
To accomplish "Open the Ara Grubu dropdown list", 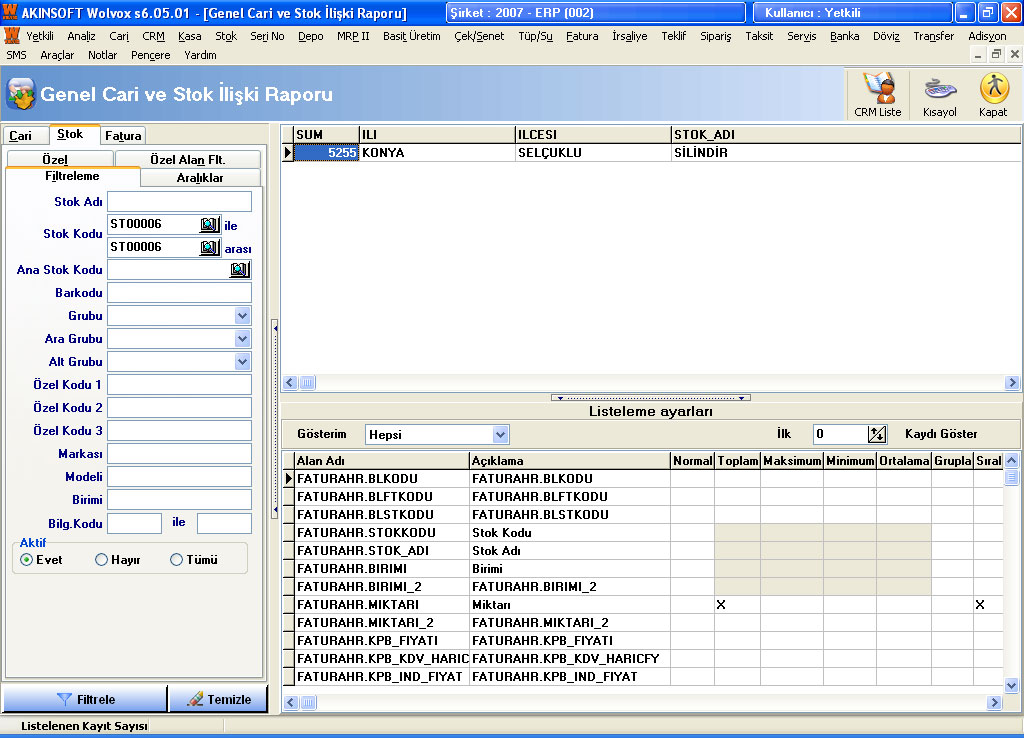I will (242, 339).
